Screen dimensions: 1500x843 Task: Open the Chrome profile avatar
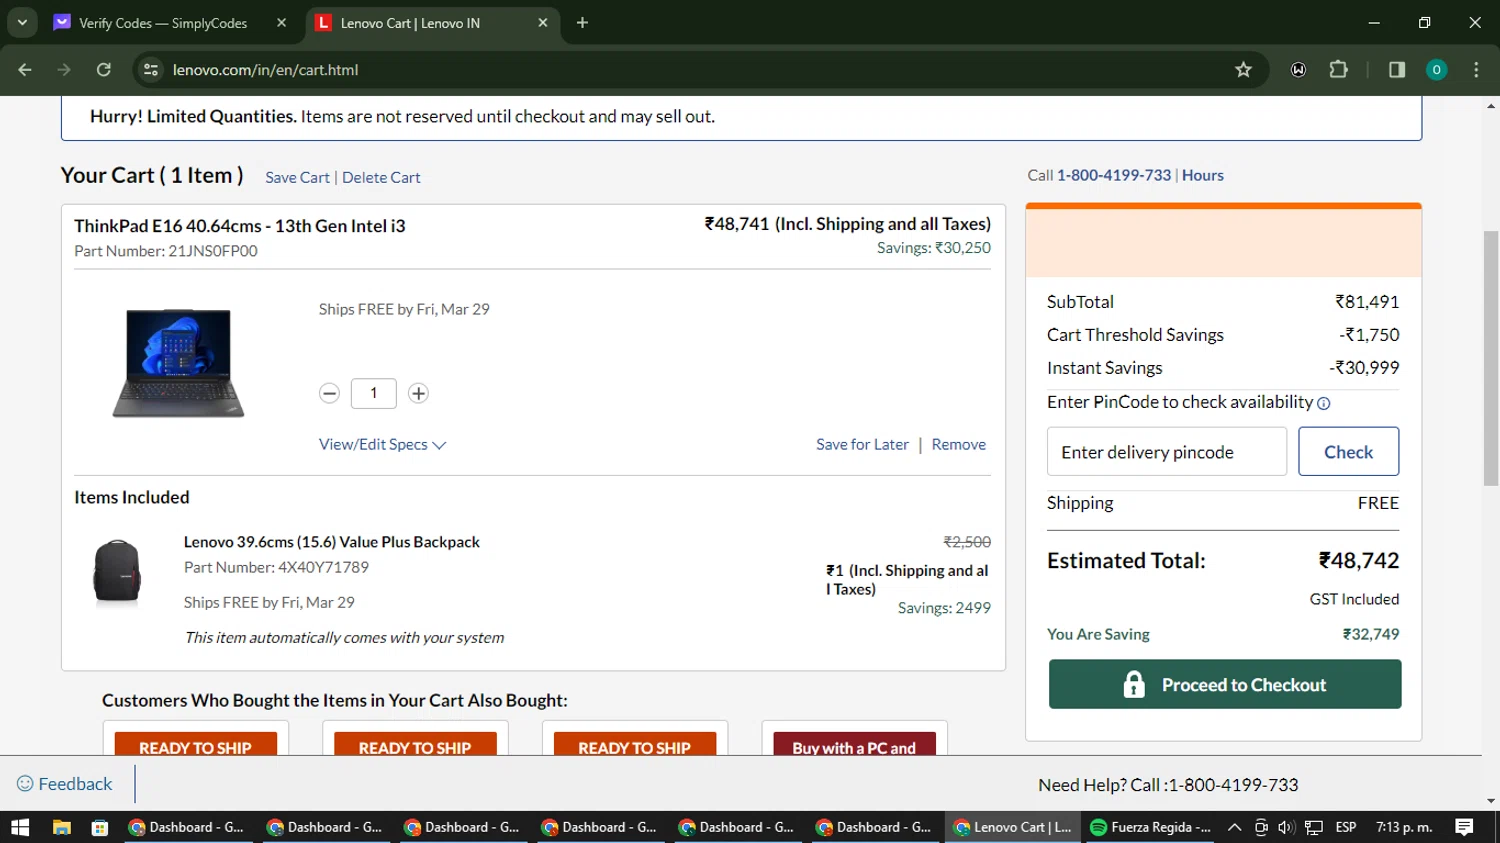[x=1436, y=70]
